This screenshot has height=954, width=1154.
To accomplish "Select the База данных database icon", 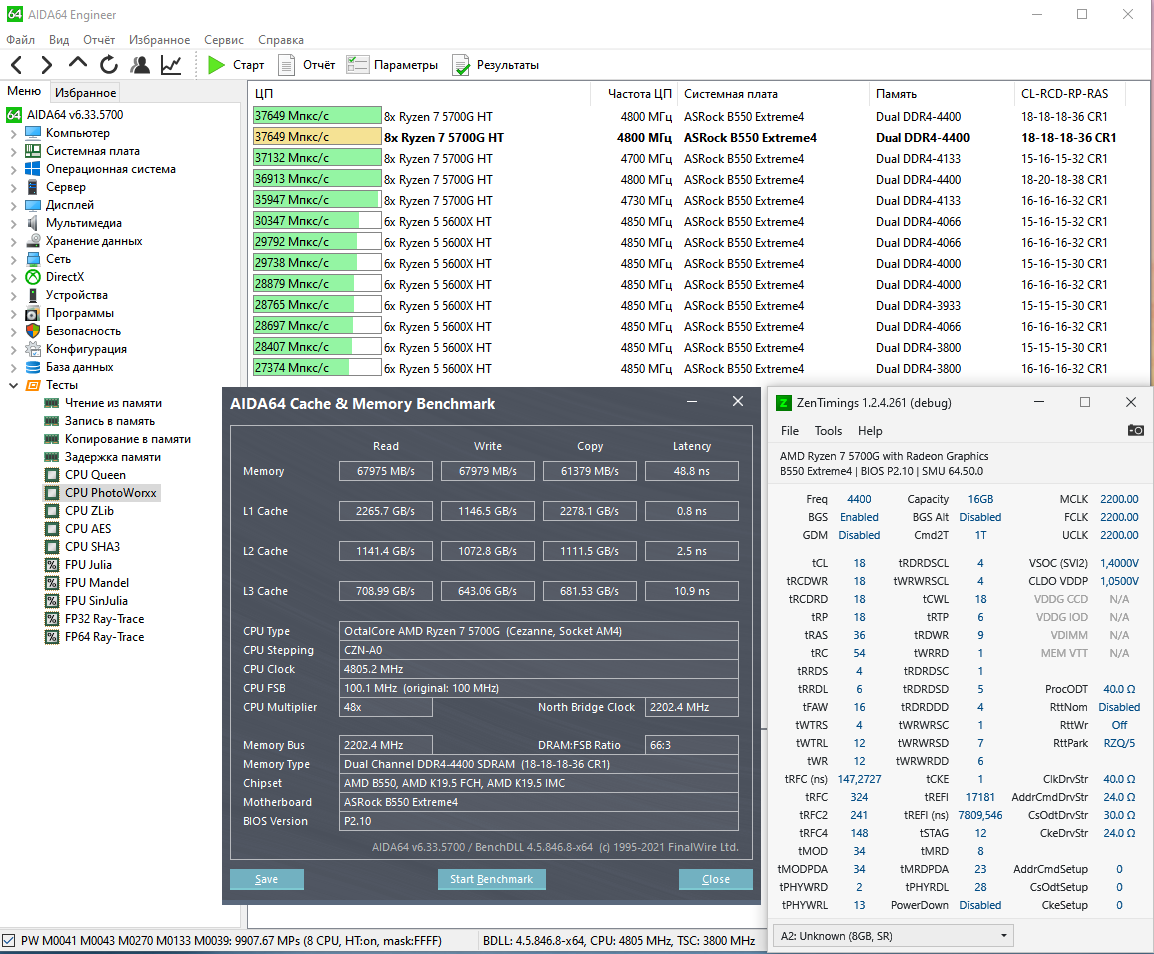I will click(33, 367).
